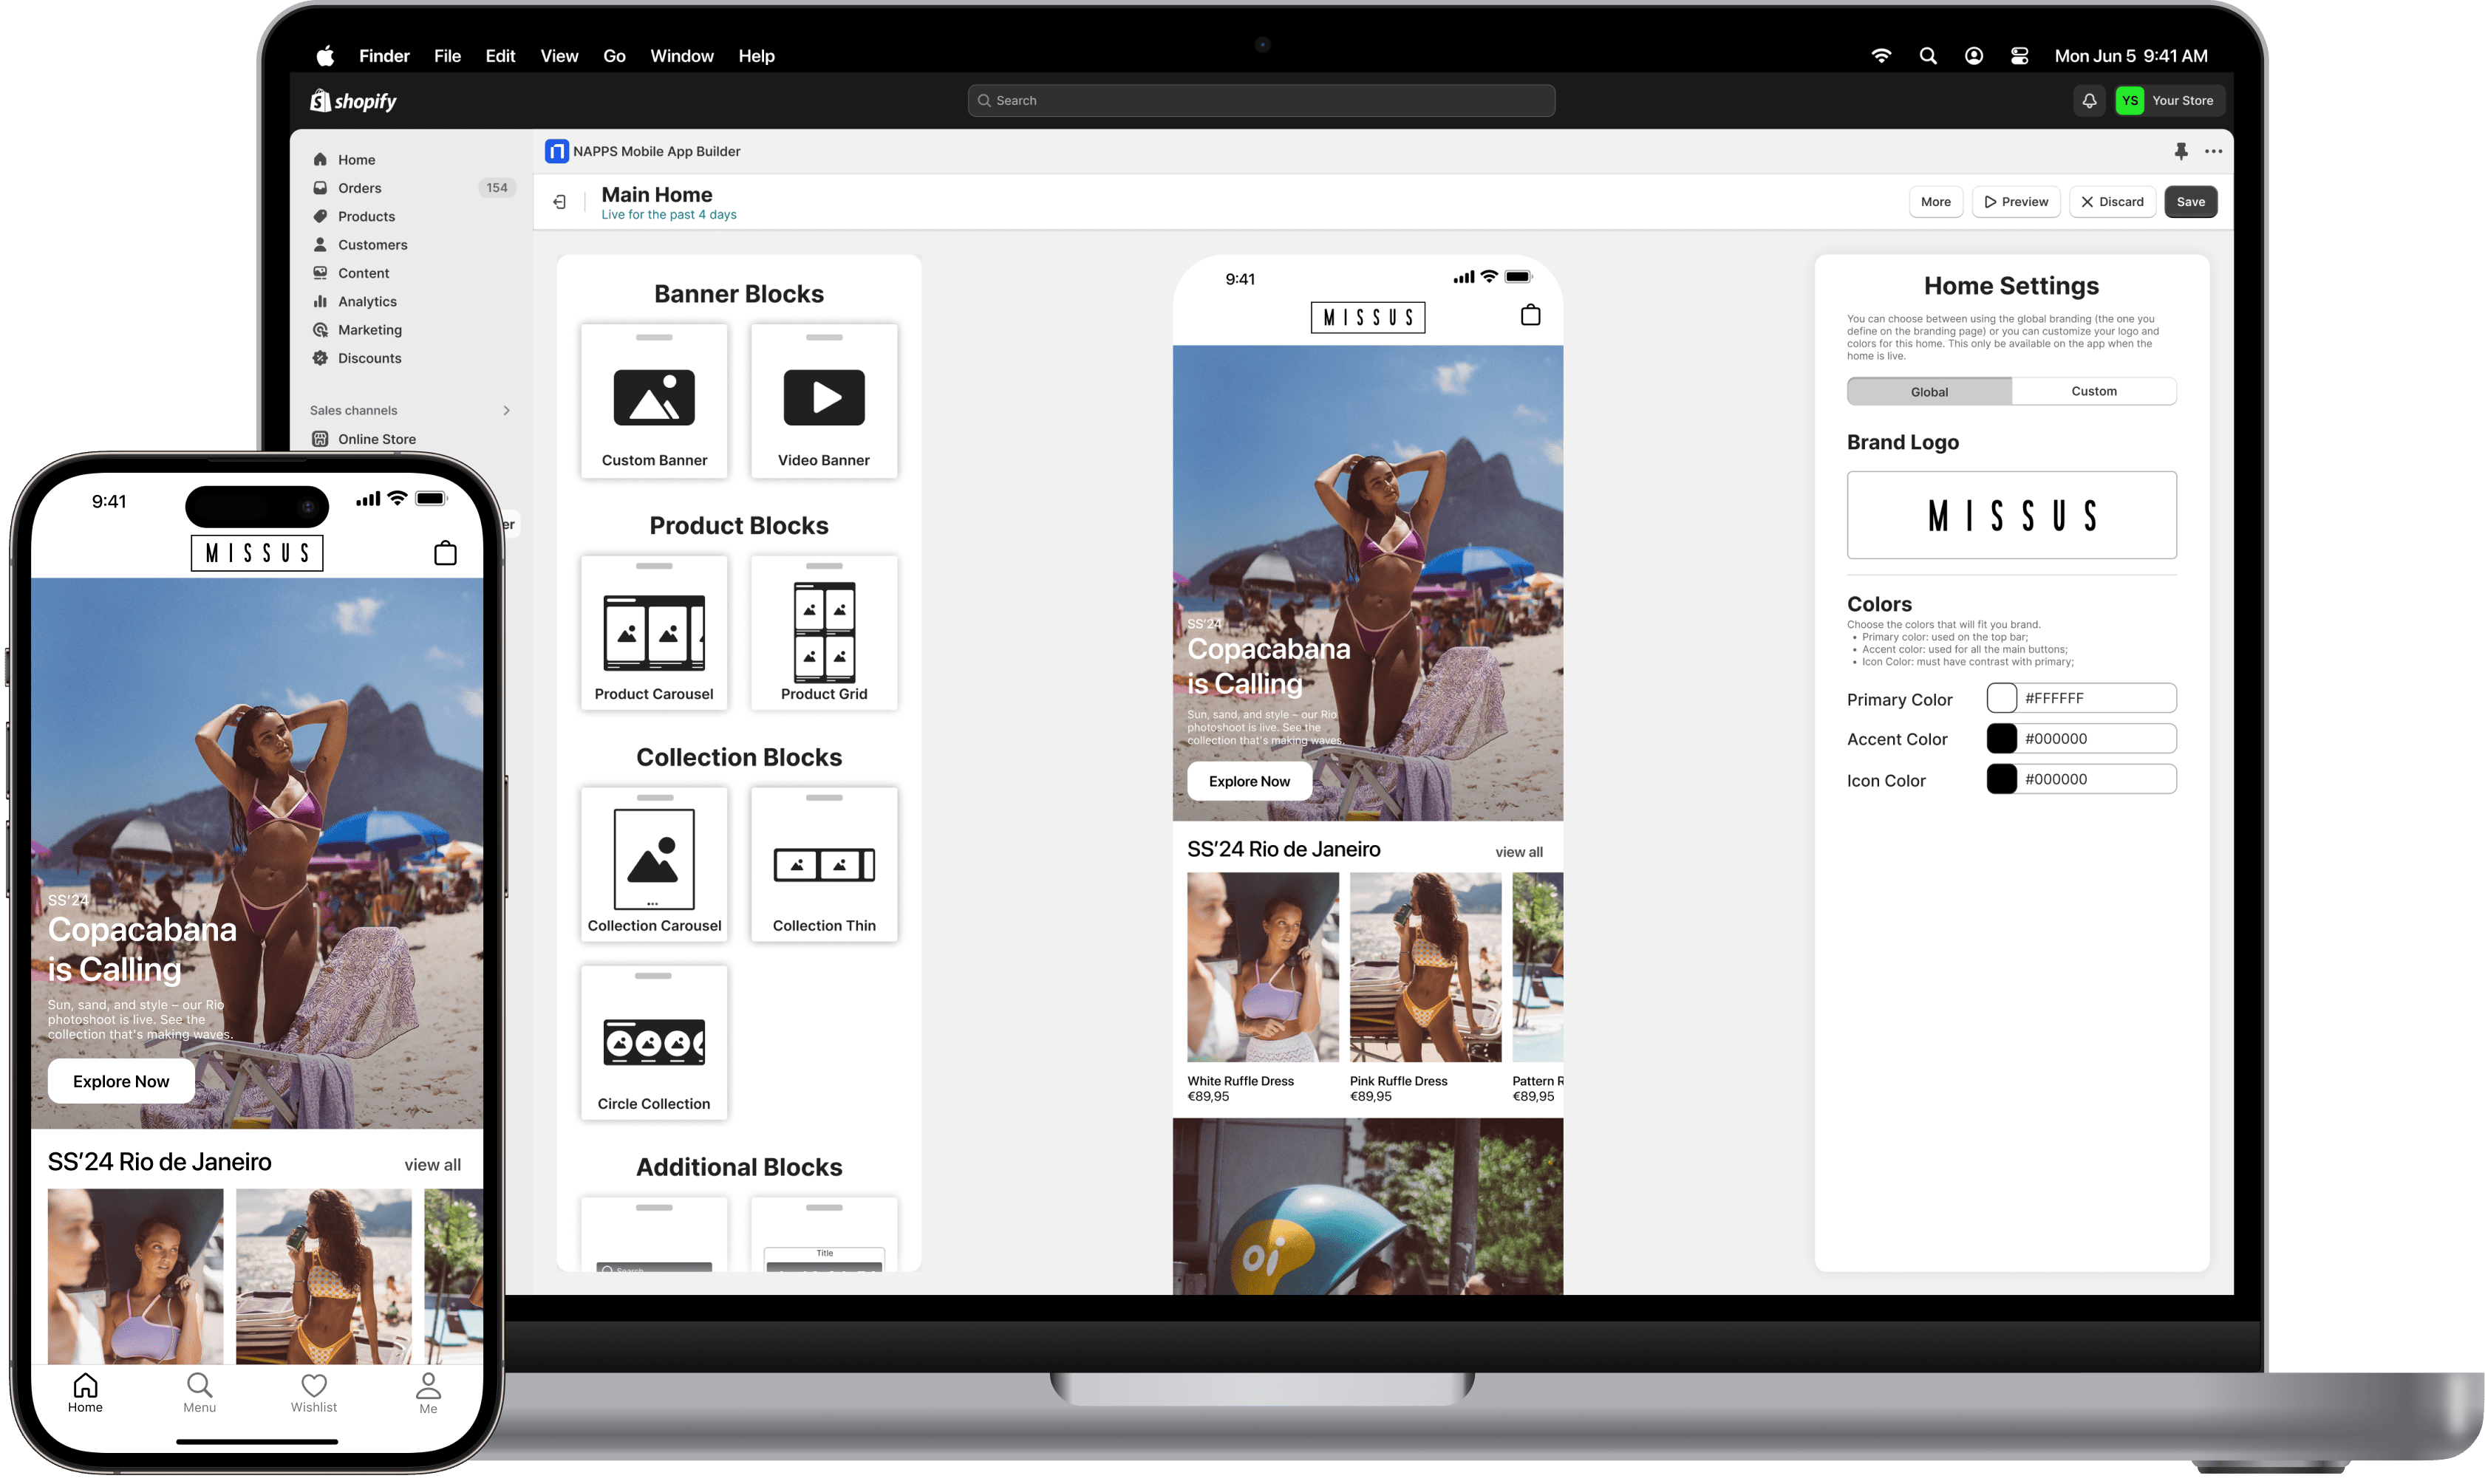Screen dimensions: 2485x1484
Task: Edit the Primary Color hex field
Action: pos(2096,698)
